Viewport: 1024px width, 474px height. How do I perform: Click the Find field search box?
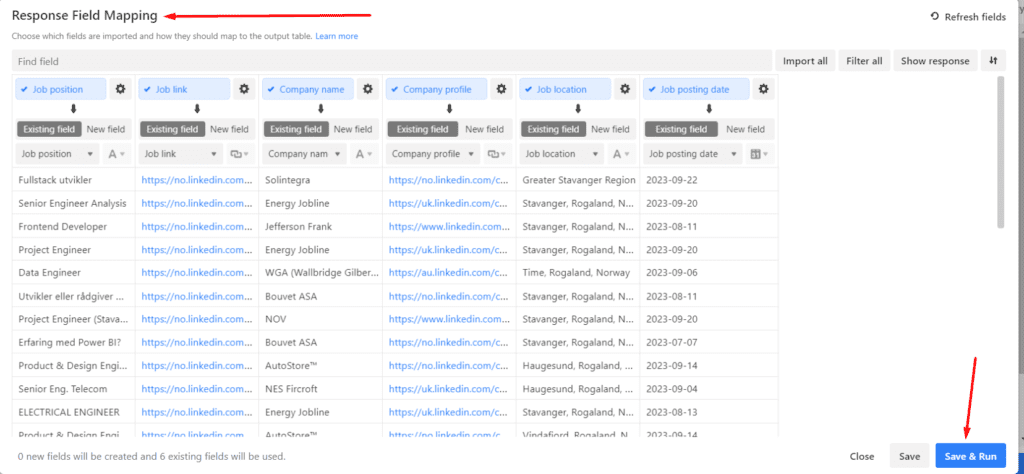pos(390,61)
